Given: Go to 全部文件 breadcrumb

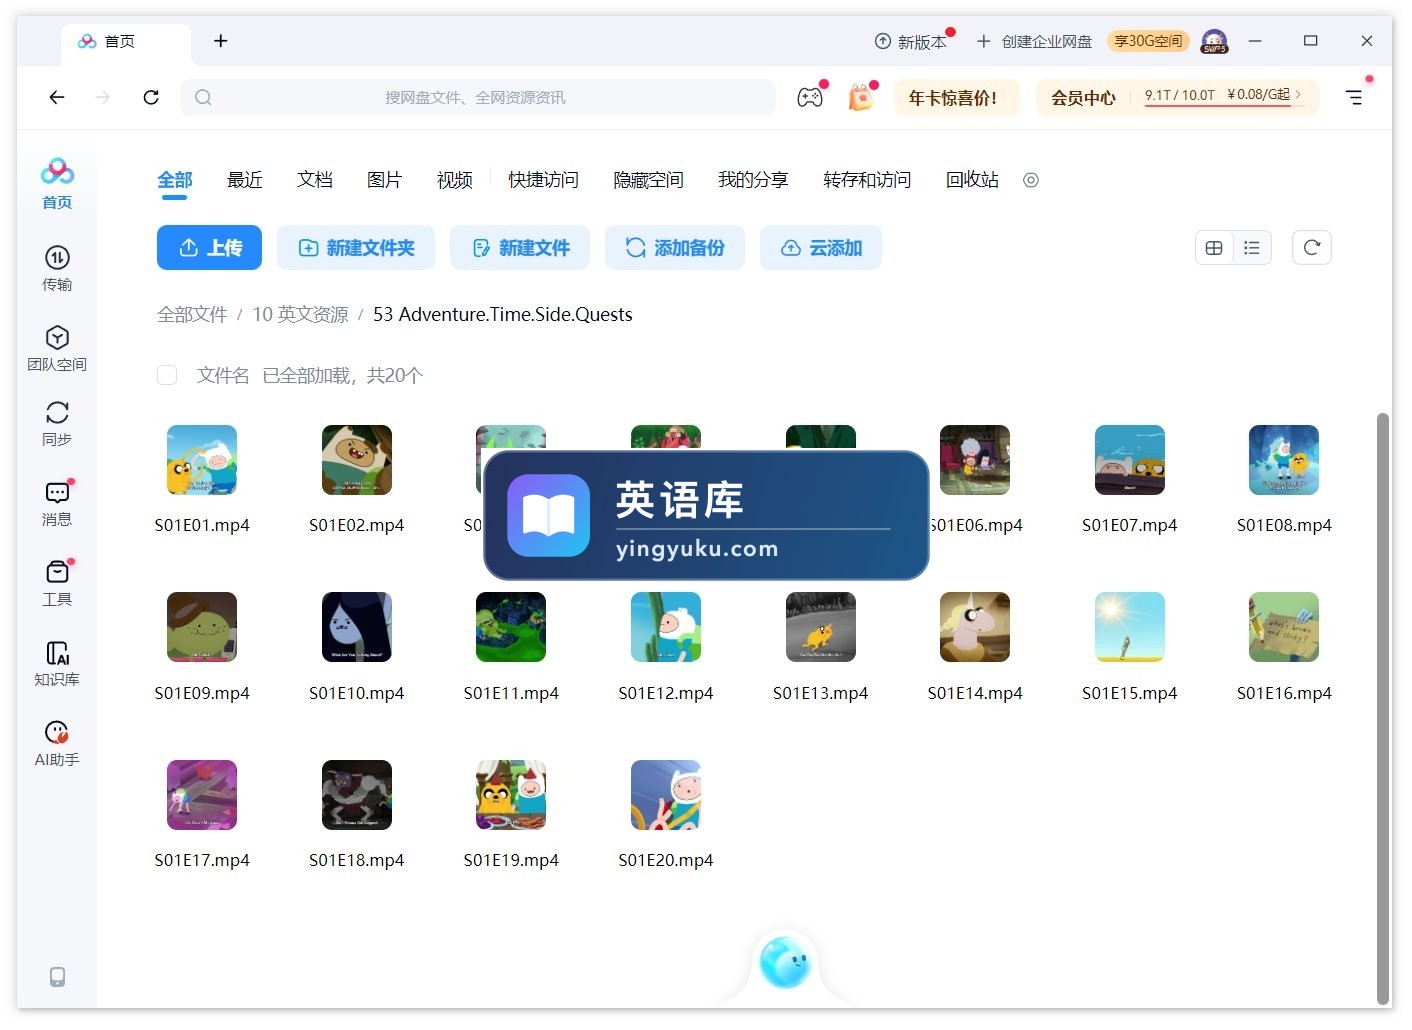Looking at the screenshot, I should (192, 315).
